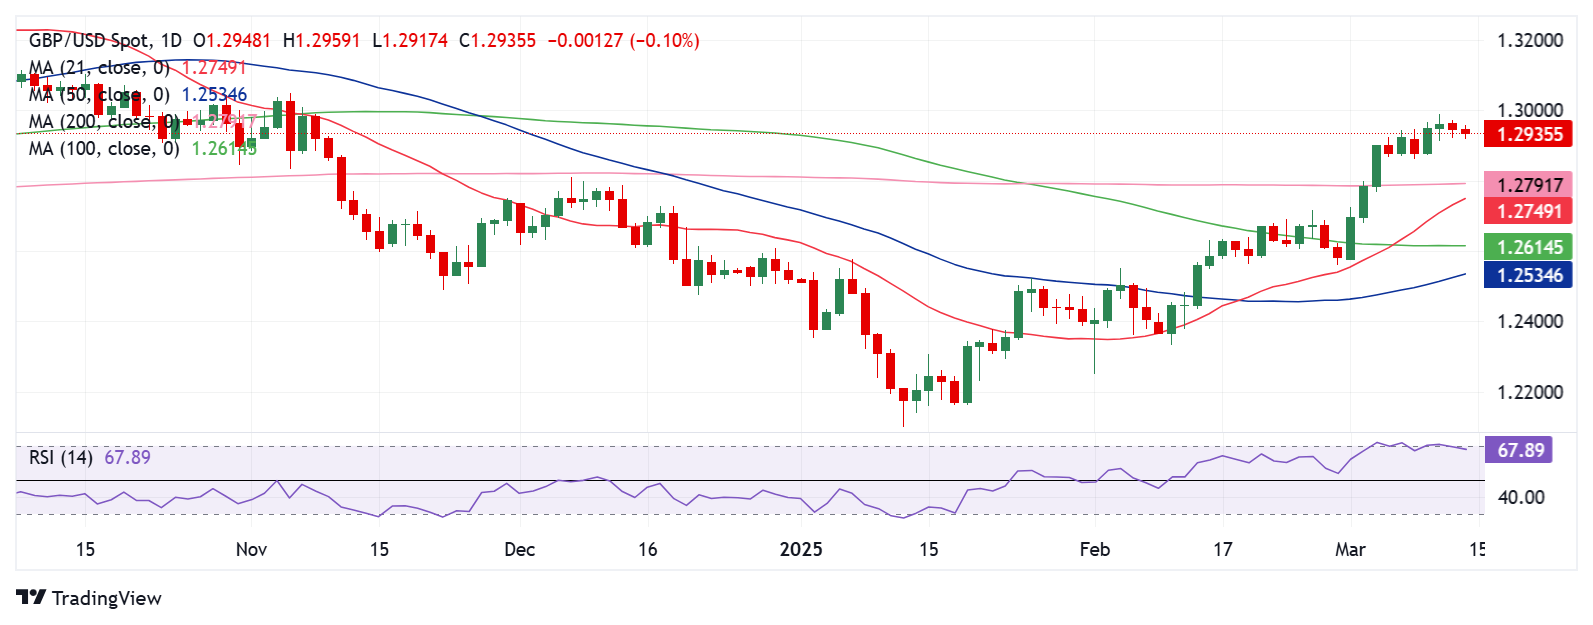Click the pink 1.27917 price tag
This screenshot has width=1593, height=625.
1528,185
